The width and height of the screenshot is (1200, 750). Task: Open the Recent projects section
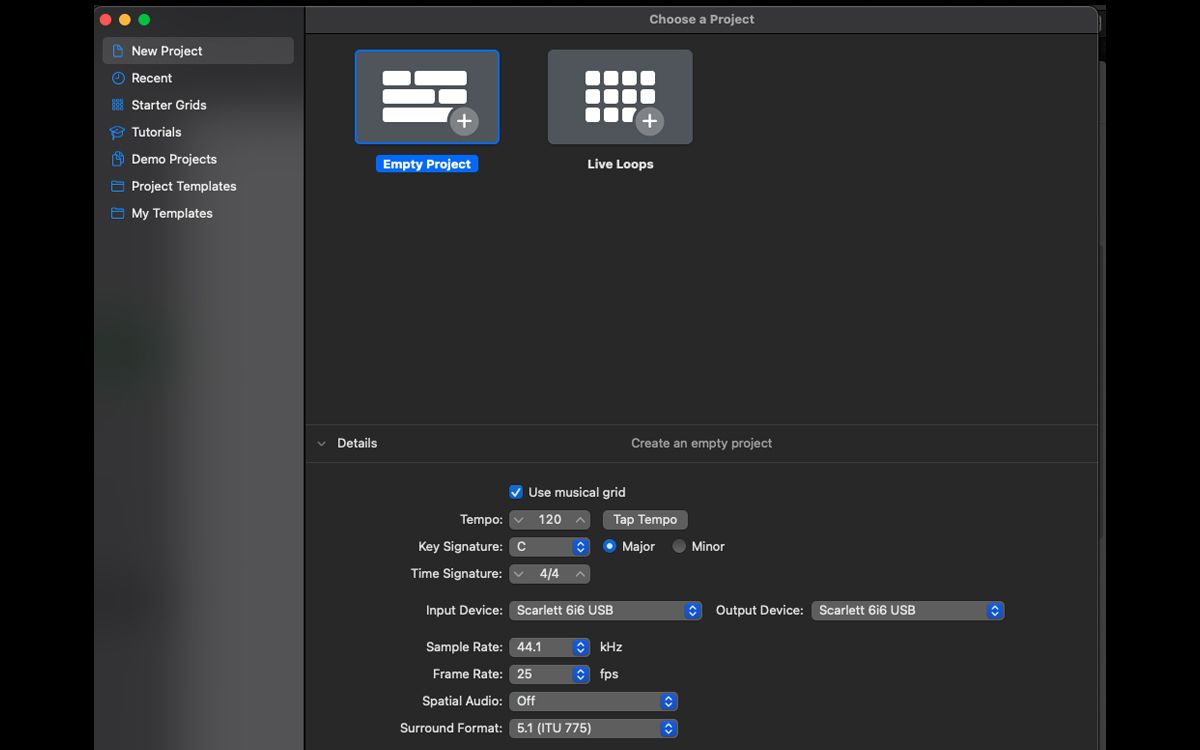117,77
